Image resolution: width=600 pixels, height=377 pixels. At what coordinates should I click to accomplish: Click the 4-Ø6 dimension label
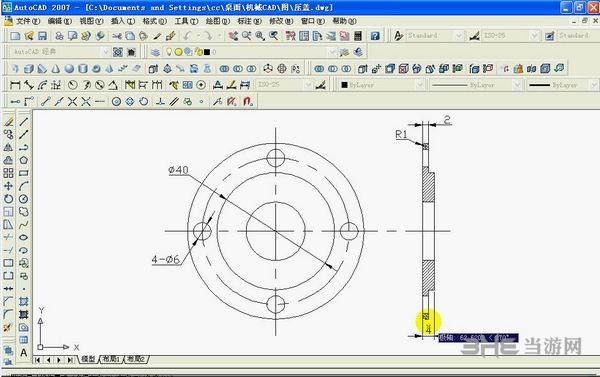click(166, 259)
